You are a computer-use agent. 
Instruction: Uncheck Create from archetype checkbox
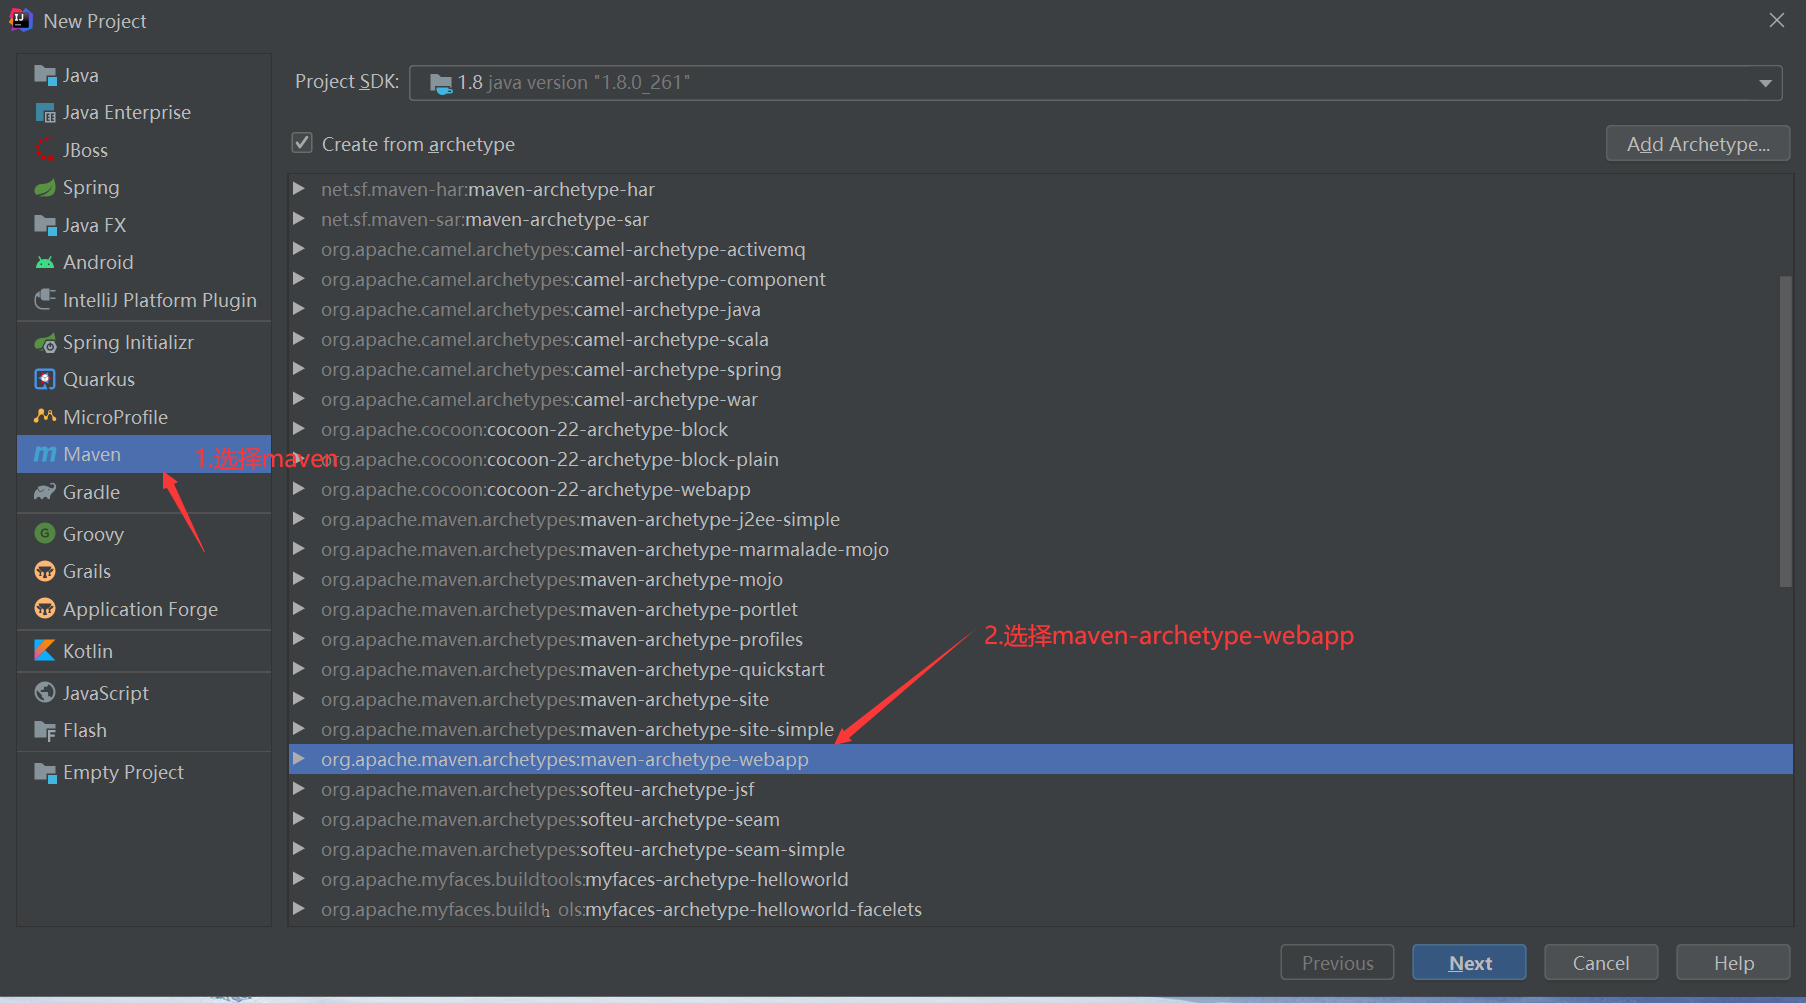[302, 143]
